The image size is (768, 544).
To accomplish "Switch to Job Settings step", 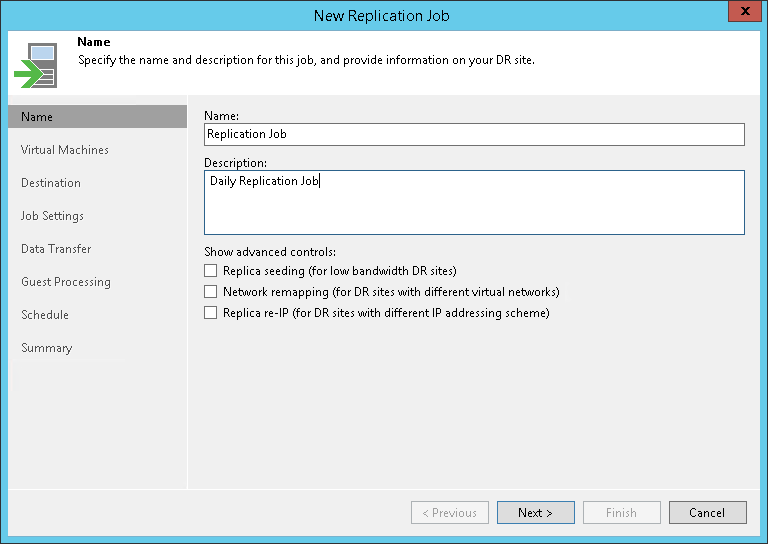I will click(52, 216).
